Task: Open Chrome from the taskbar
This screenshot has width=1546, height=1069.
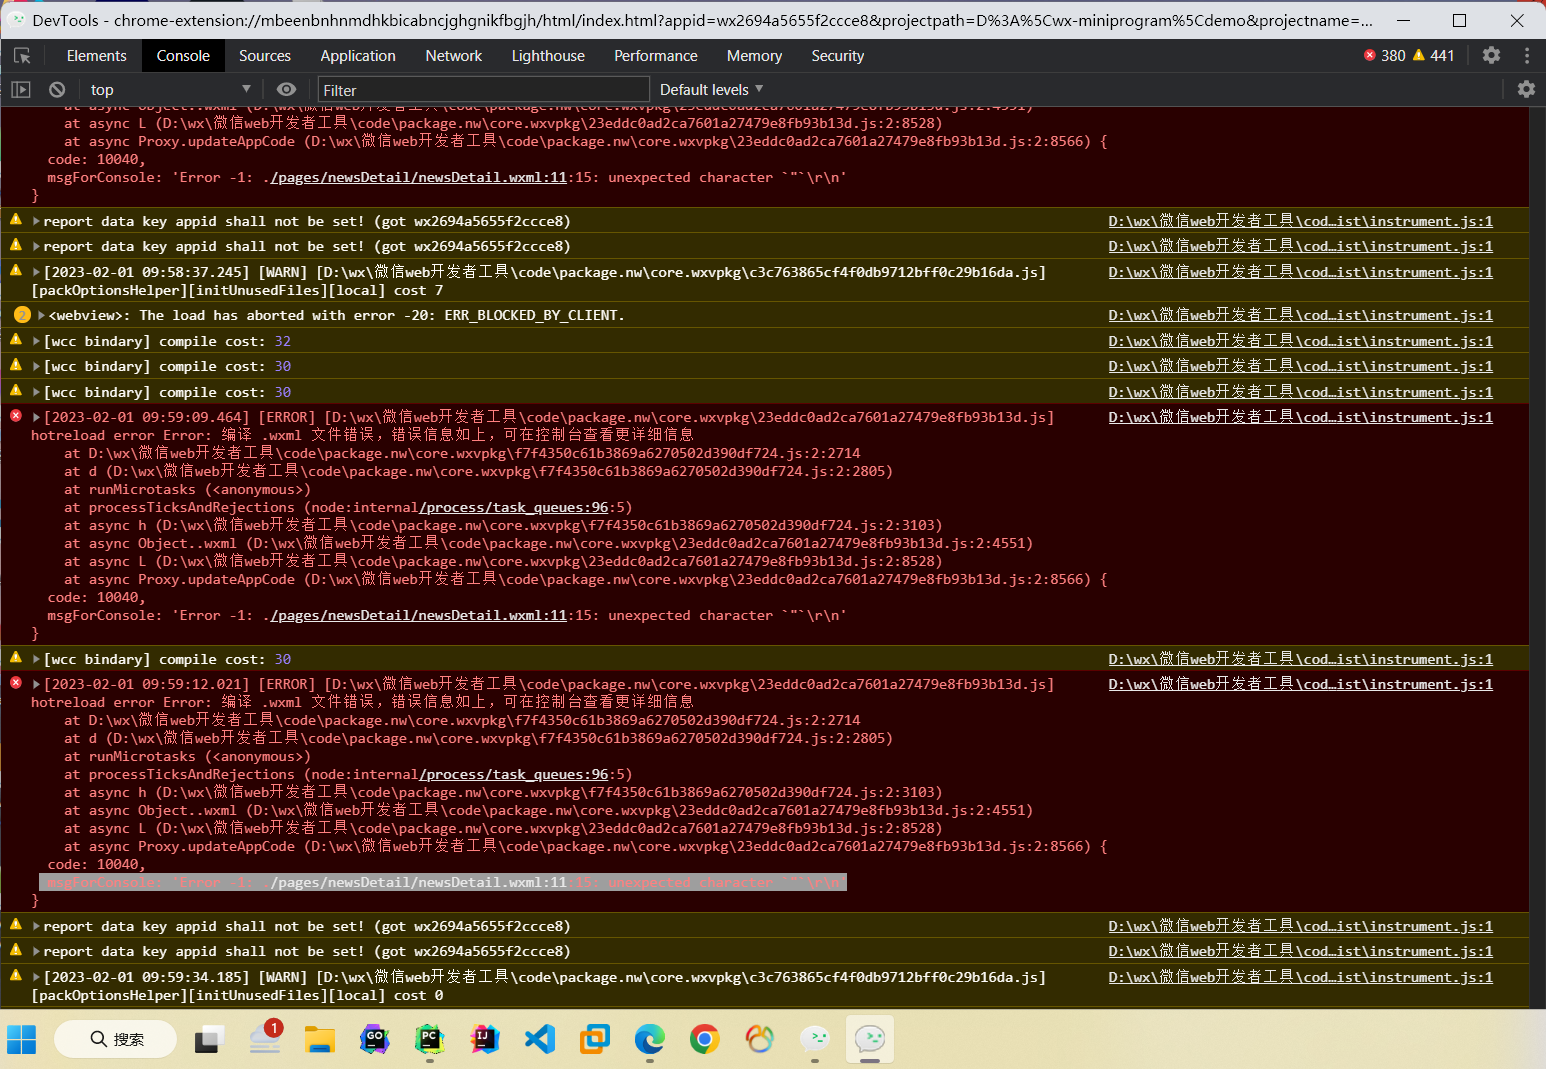Action: (x=704, y=1040)
